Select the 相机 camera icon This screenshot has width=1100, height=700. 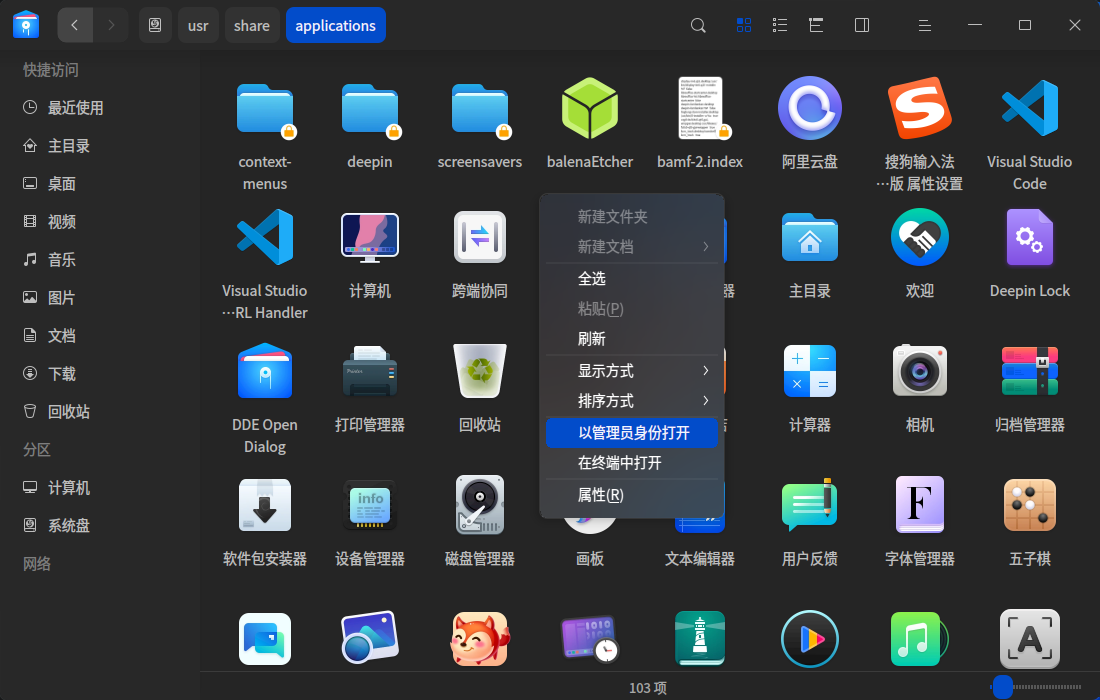coord(920,371)
